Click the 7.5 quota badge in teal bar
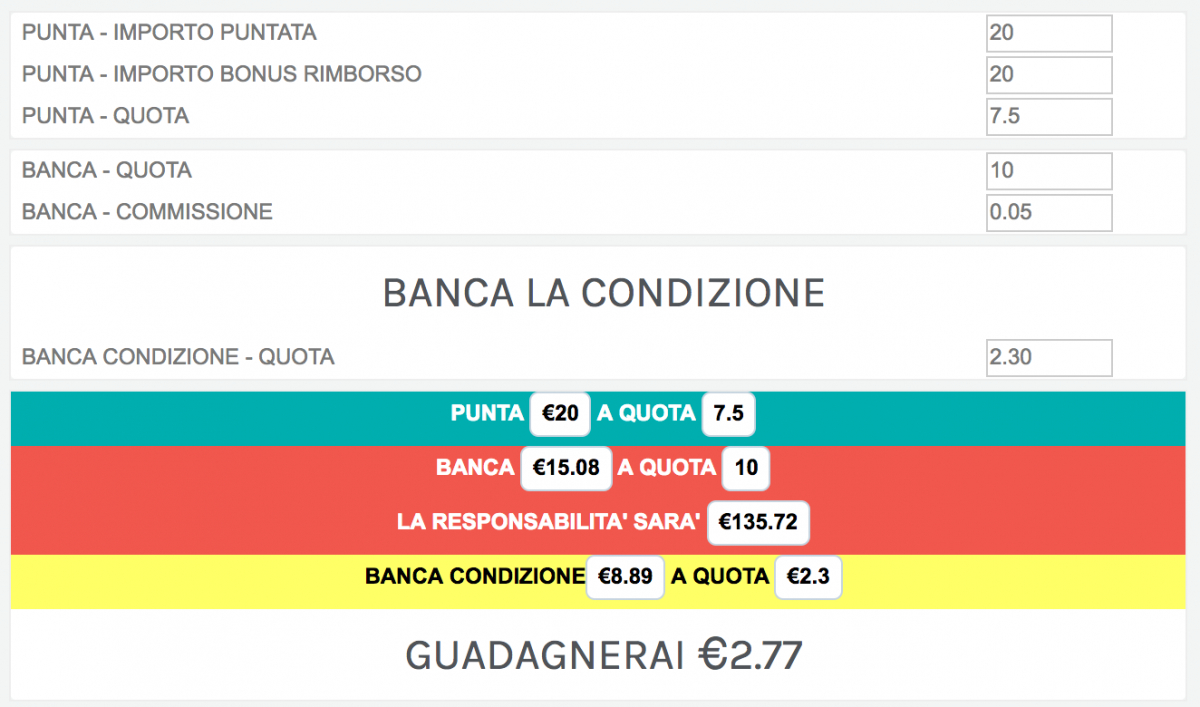 click(x=729, y=414)
